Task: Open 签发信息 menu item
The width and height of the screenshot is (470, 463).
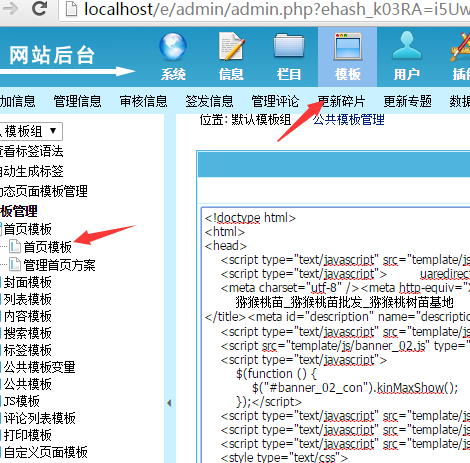Action: click(x=209, y=101)
